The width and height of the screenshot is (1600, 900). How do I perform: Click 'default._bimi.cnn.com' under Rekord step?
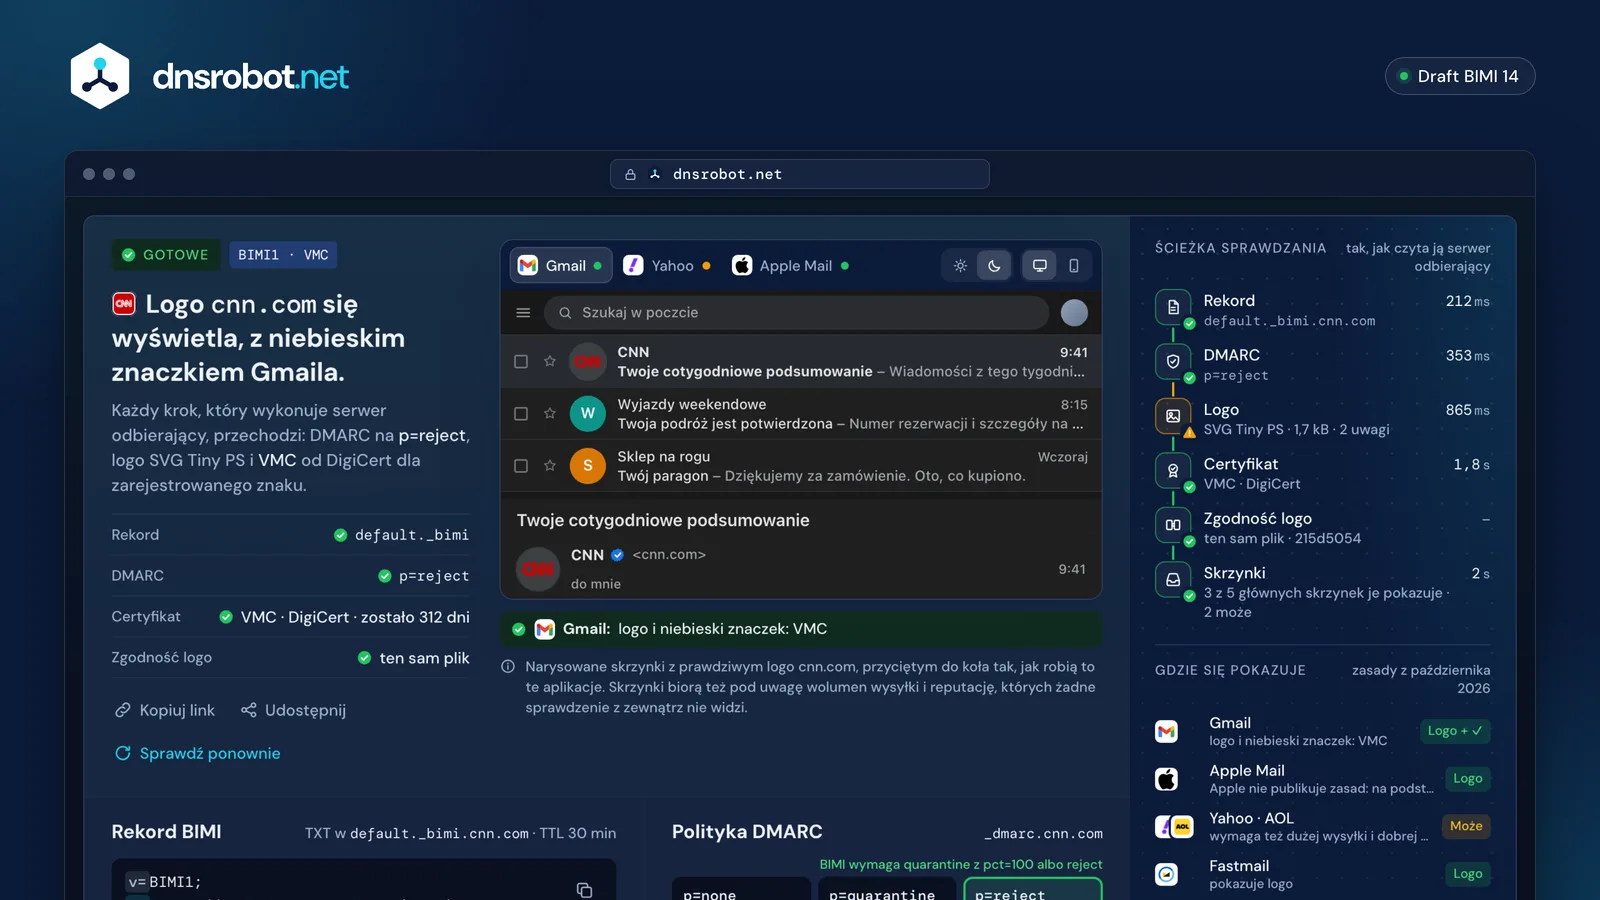point(1289,321)
